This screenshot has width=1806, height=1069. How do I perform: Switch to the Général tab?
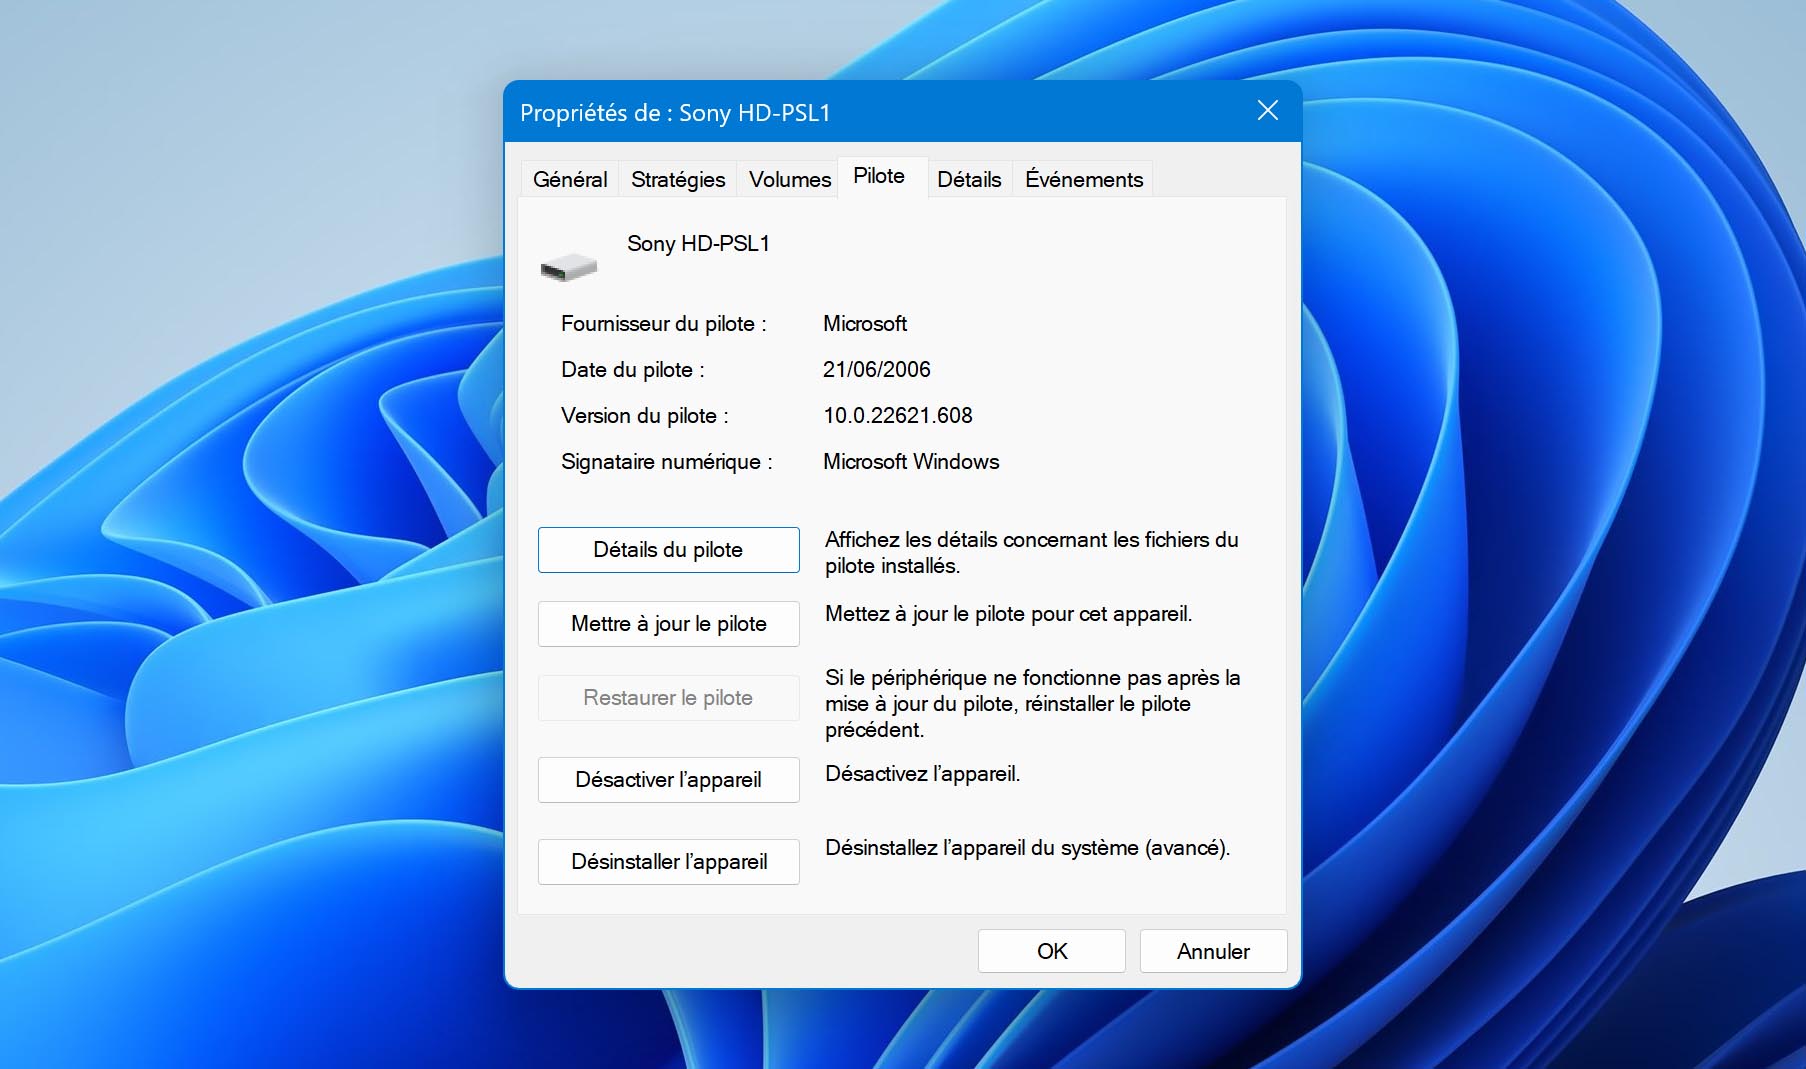click(x=570, y=179)
